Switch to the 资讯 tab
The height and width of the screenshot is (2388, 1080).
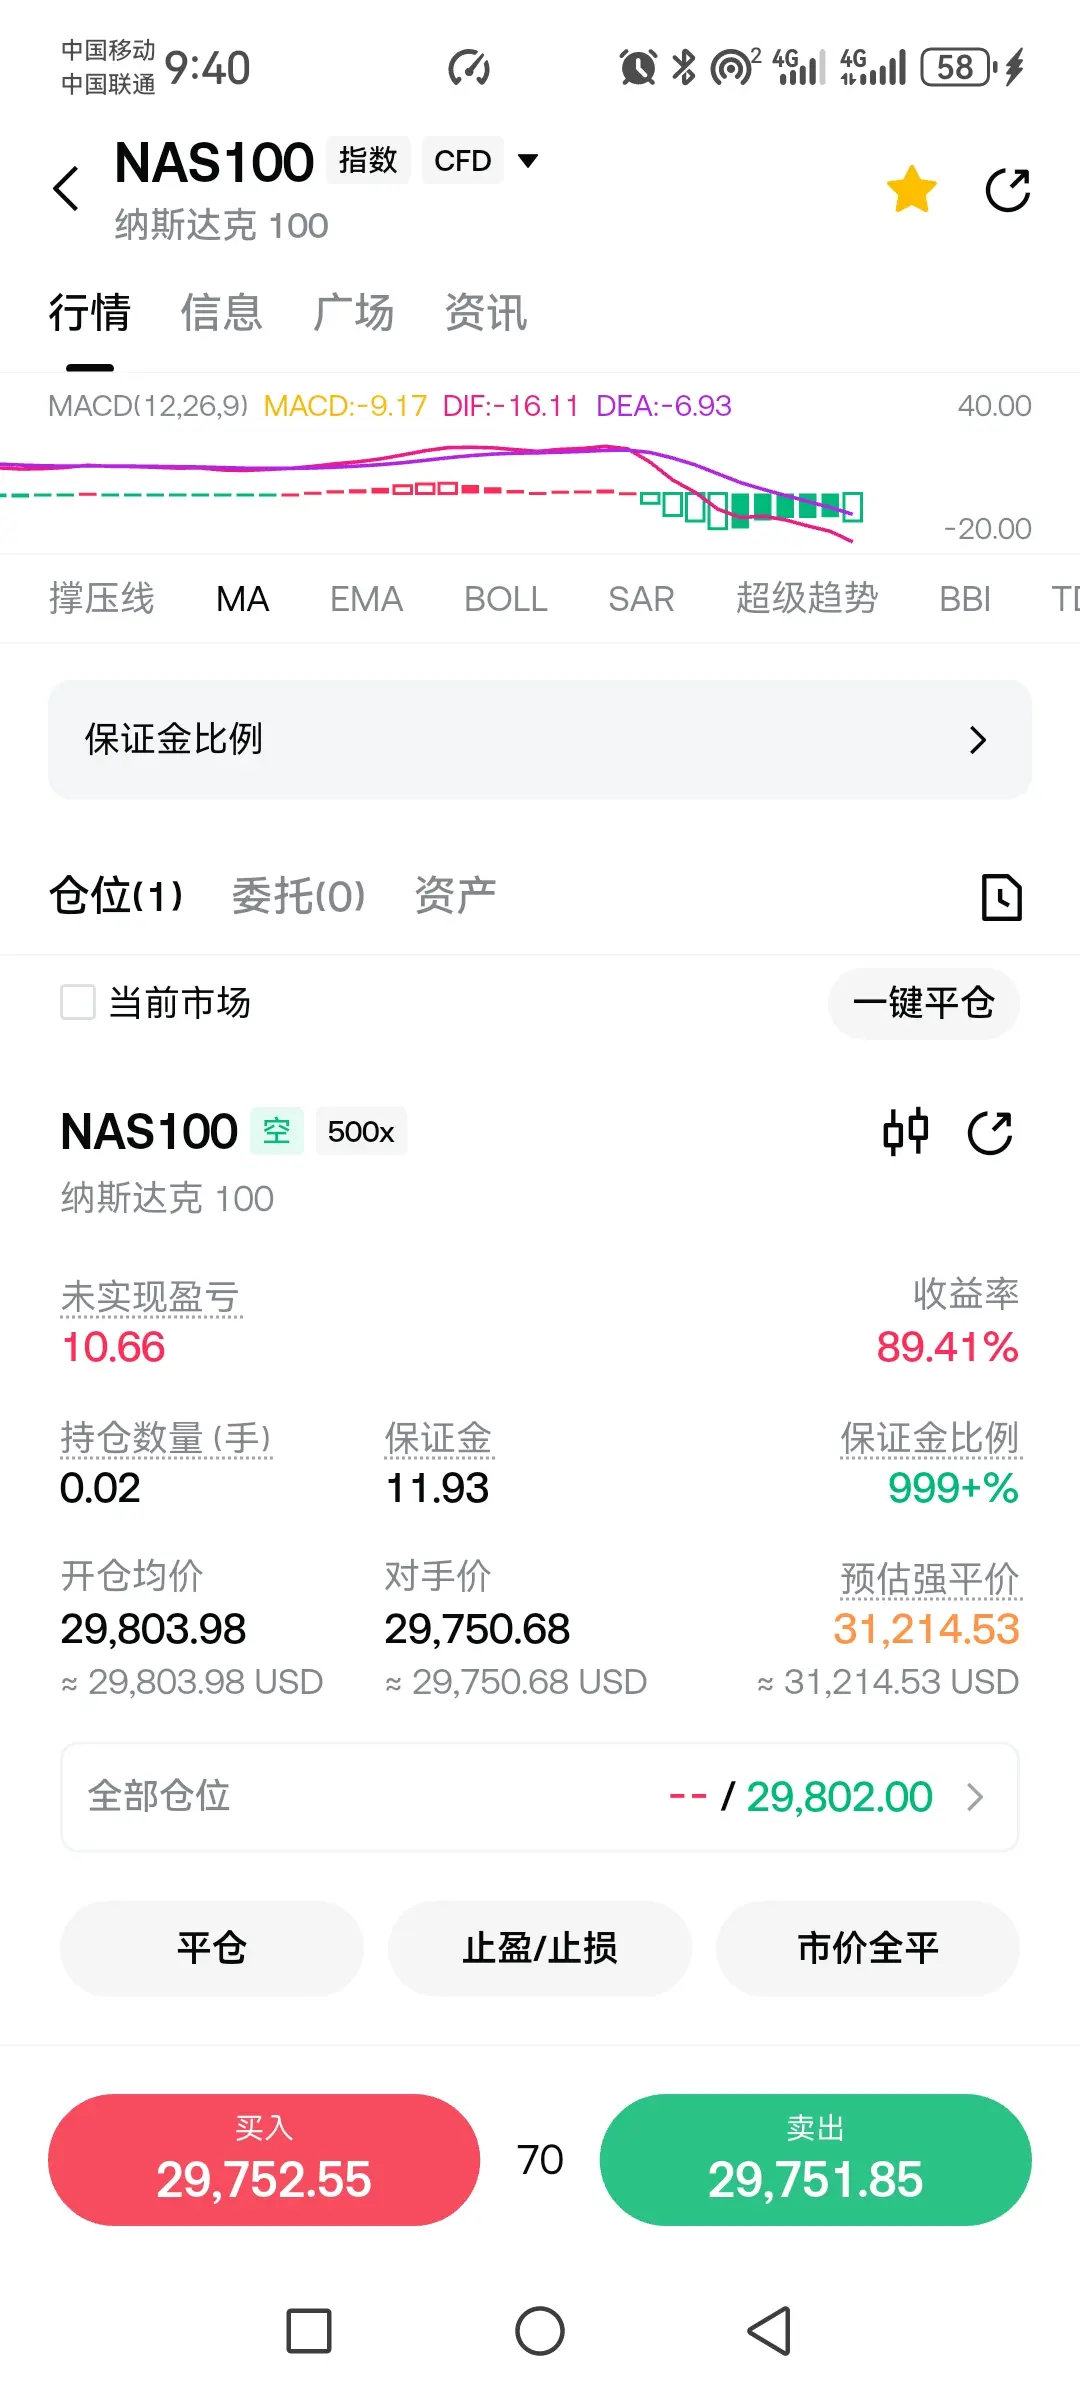(486, 312)
